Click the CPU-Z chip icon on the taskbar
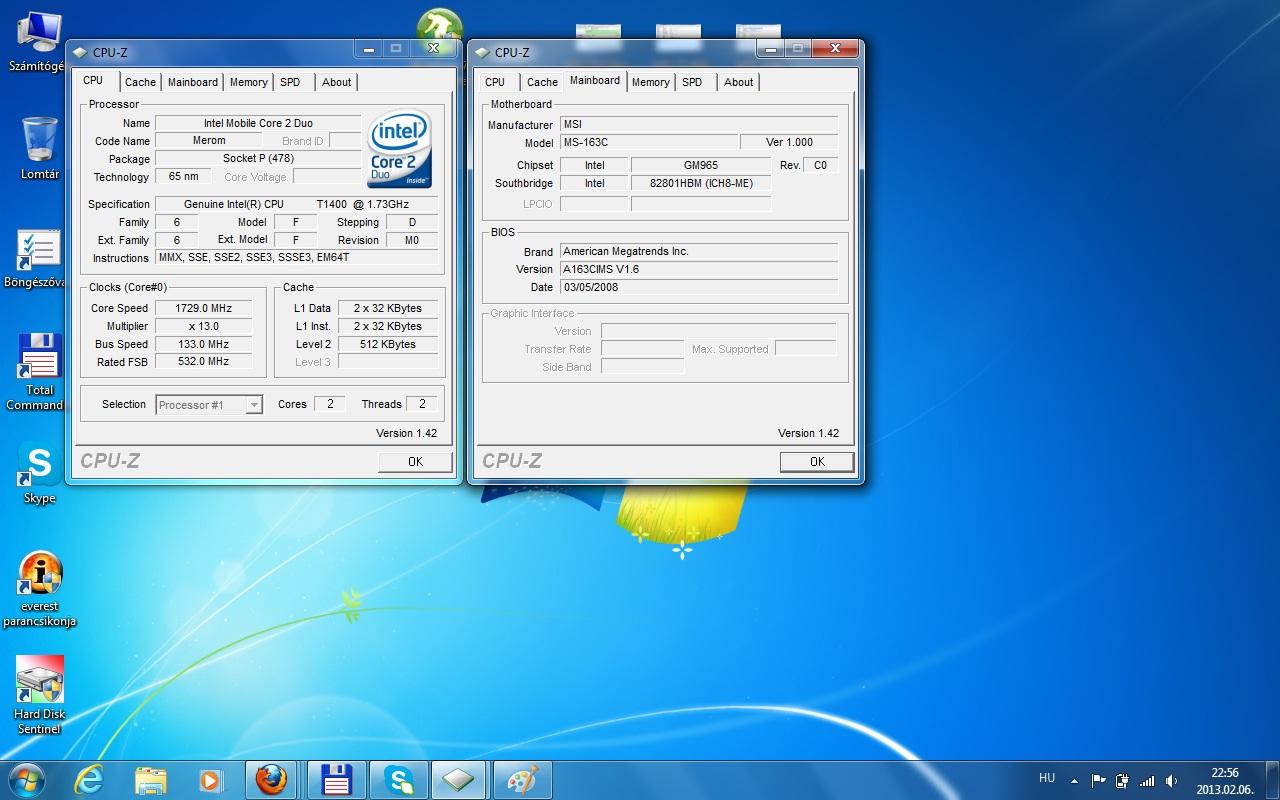The width and height of the screenshot is (1280, 800). 458,780
